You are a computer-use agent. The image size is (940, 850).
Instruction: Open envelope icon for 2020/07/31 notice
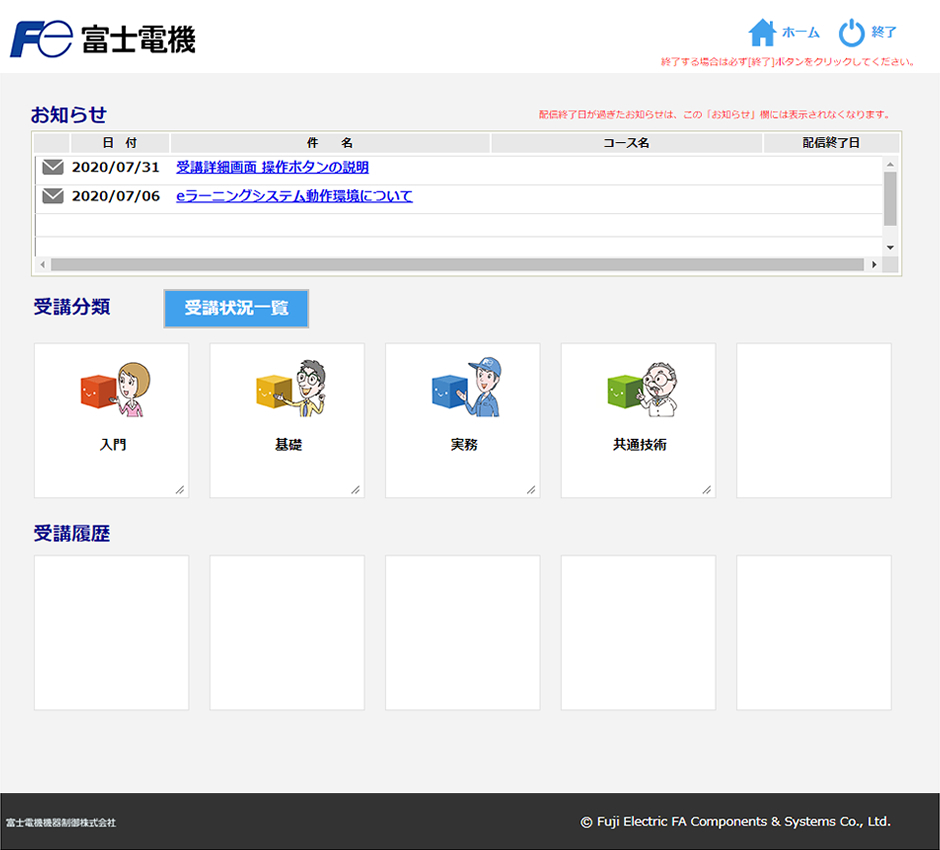pyautogui.click(x=53, y=167)
